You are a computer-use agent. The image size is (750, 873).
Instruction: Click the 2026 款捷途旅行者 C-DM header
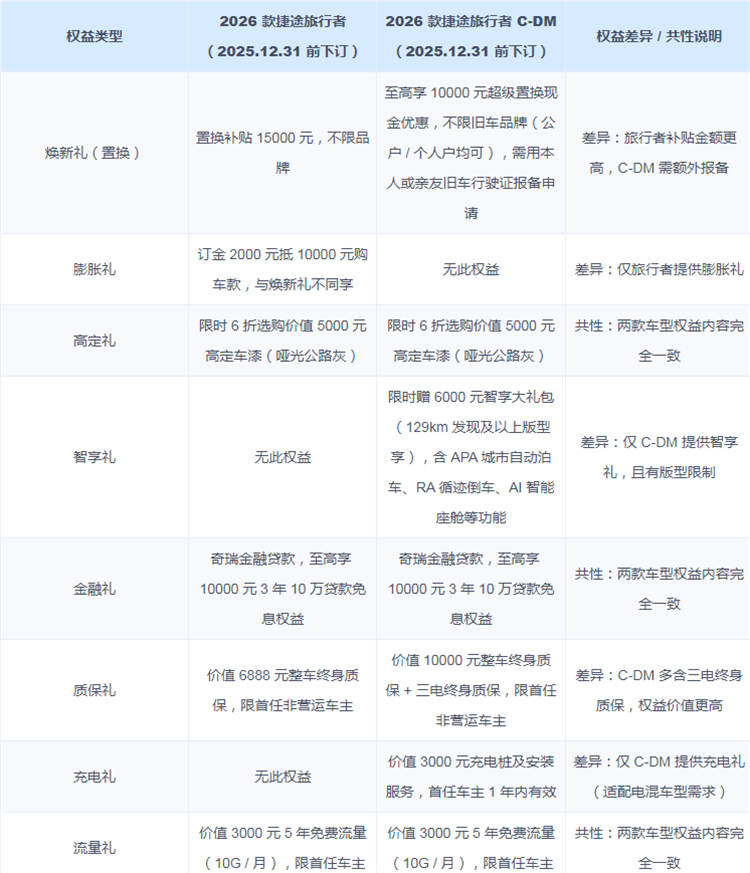click(471, 36)
